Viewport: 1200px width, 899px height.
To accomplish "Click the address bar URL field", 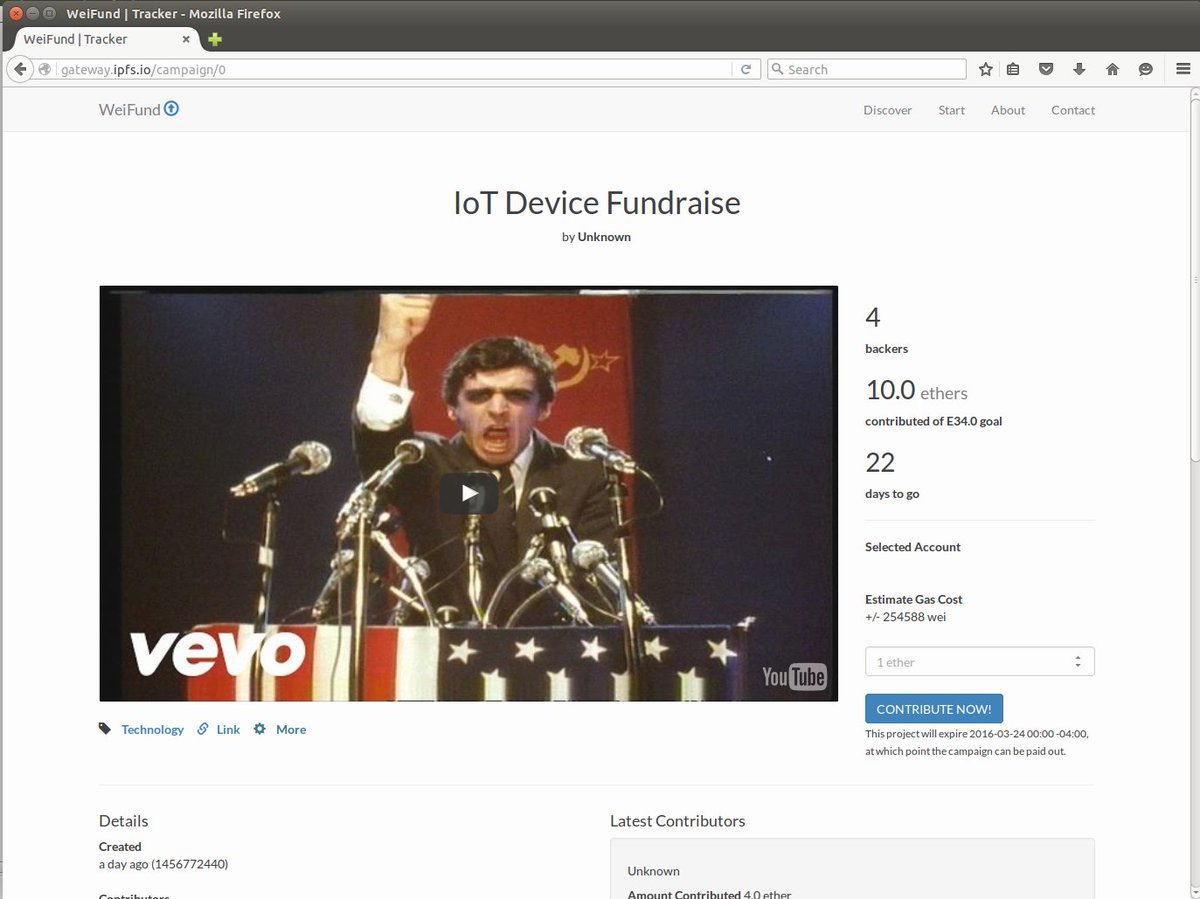I will (x=395, y=69).
